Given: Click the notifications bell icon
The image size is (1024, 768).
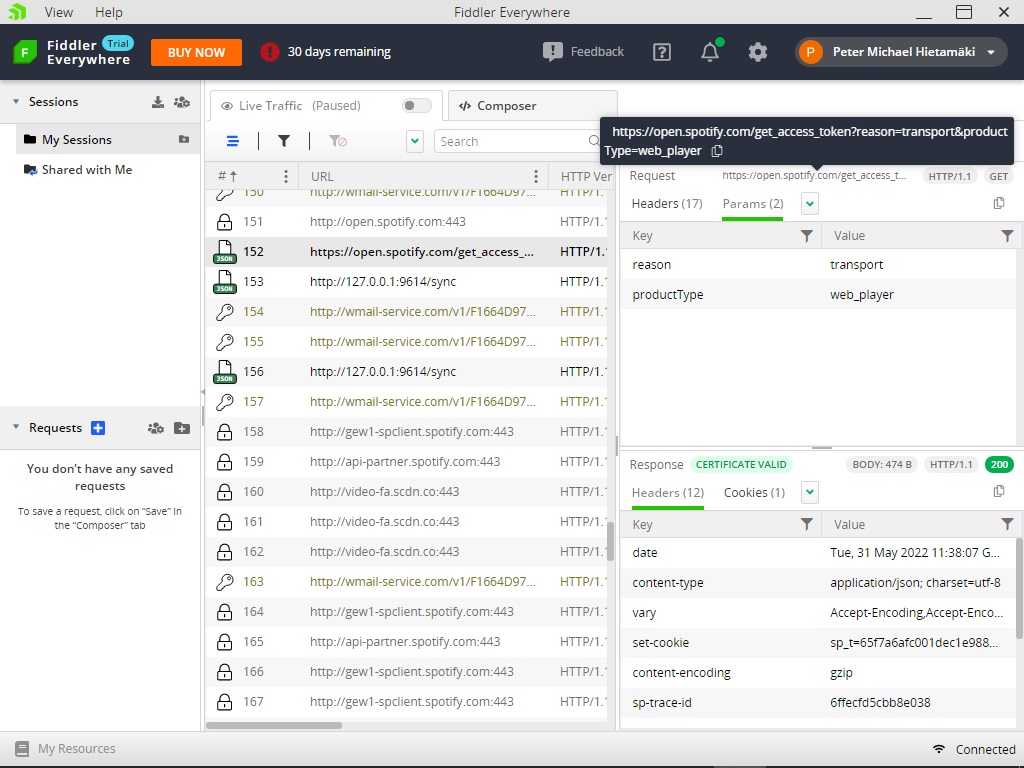Looking at the screenshot, I should (710, 52).
